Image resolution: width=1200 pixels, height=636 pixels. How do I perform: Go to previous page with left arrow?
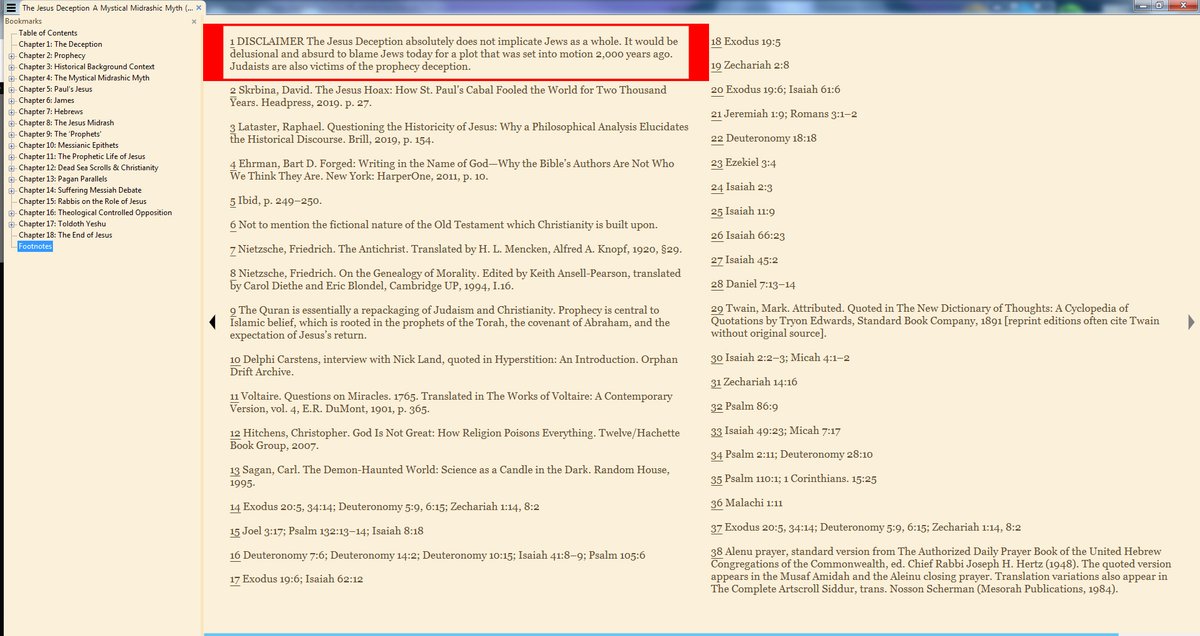click(x=212, y=321)
